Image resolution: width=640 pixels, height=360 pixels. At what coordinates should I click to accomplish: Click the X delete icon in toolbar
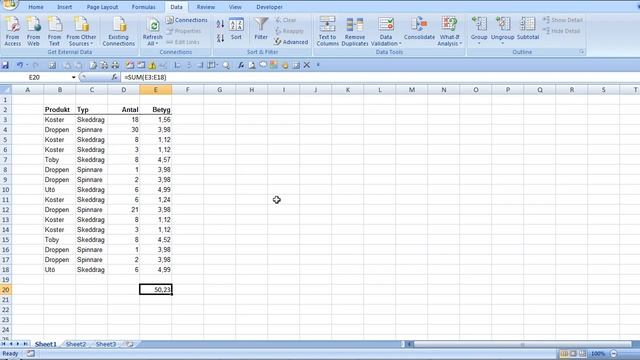307,65
